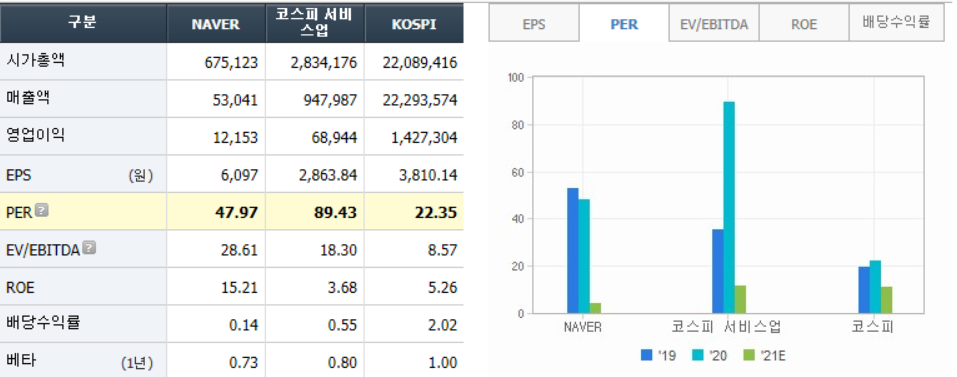Click NAVER EPS value 6,097

click(x=240, y=176)
